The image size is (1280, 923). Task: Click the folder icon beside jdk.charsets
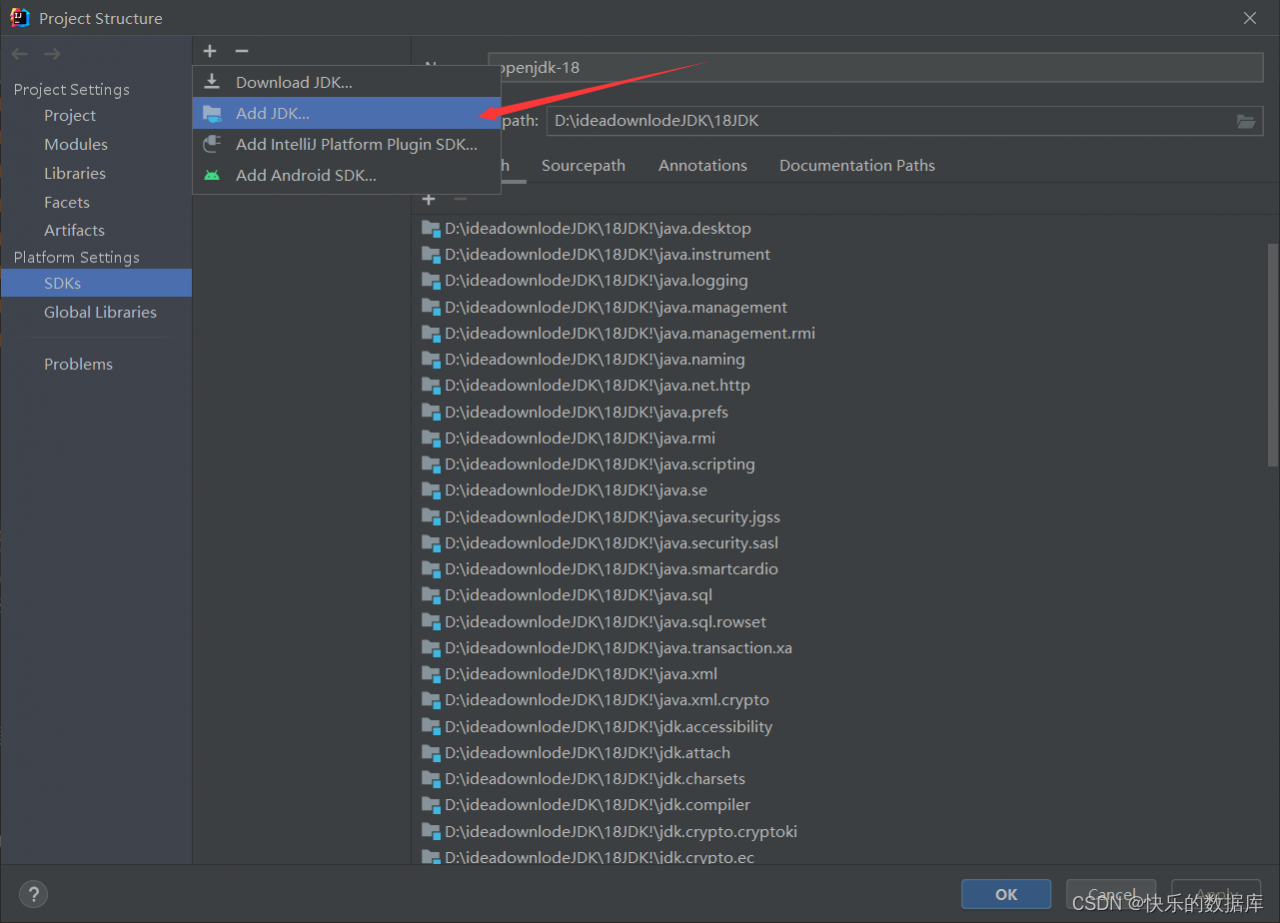[x=431, y=779]
